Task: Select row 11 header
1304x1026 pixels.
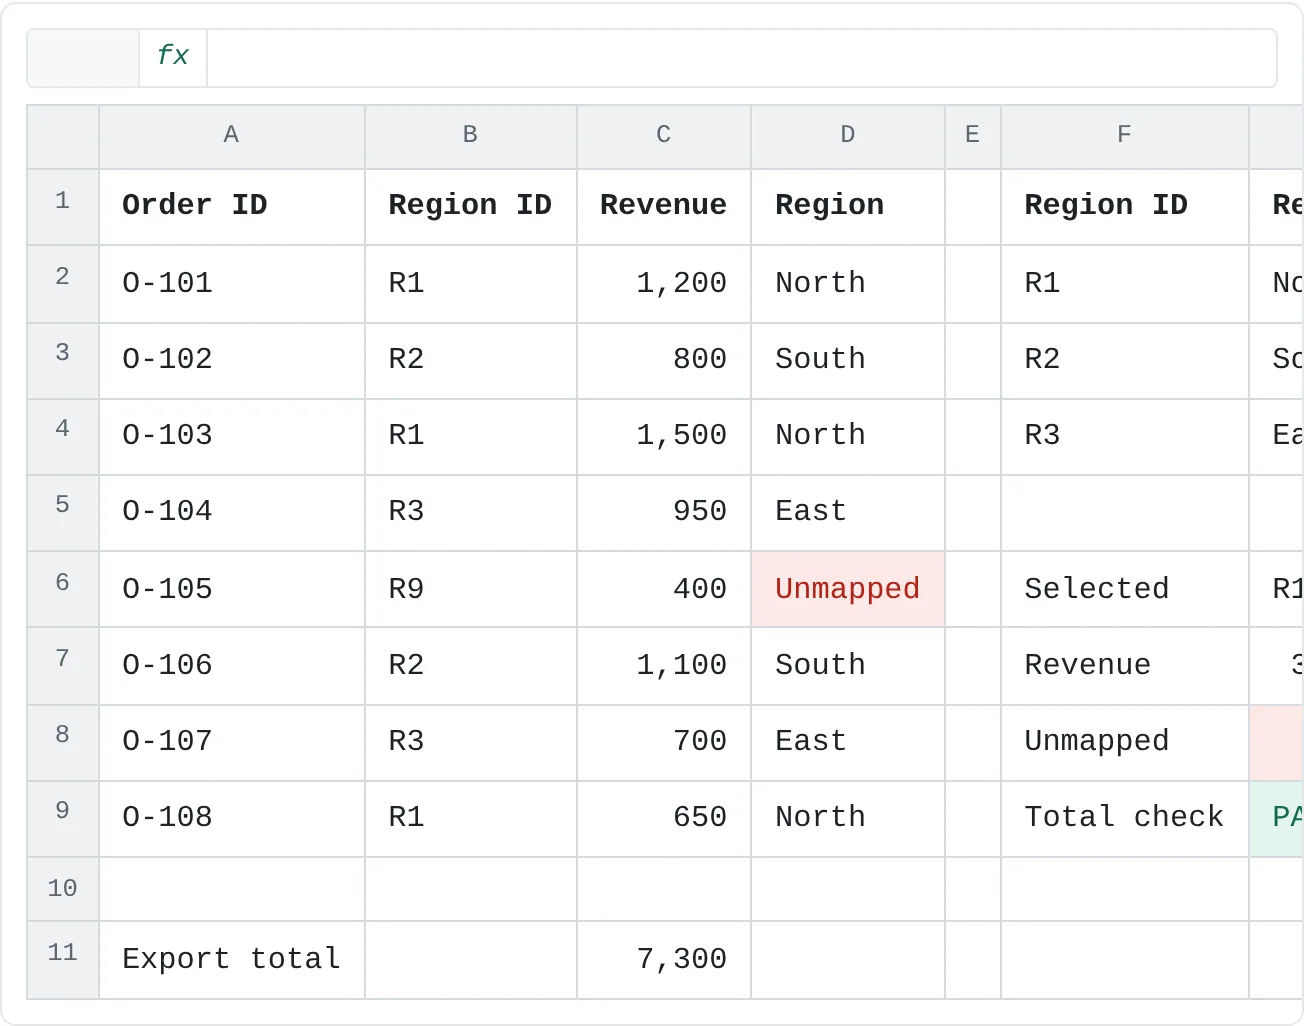Action: (x=63, y=959)
